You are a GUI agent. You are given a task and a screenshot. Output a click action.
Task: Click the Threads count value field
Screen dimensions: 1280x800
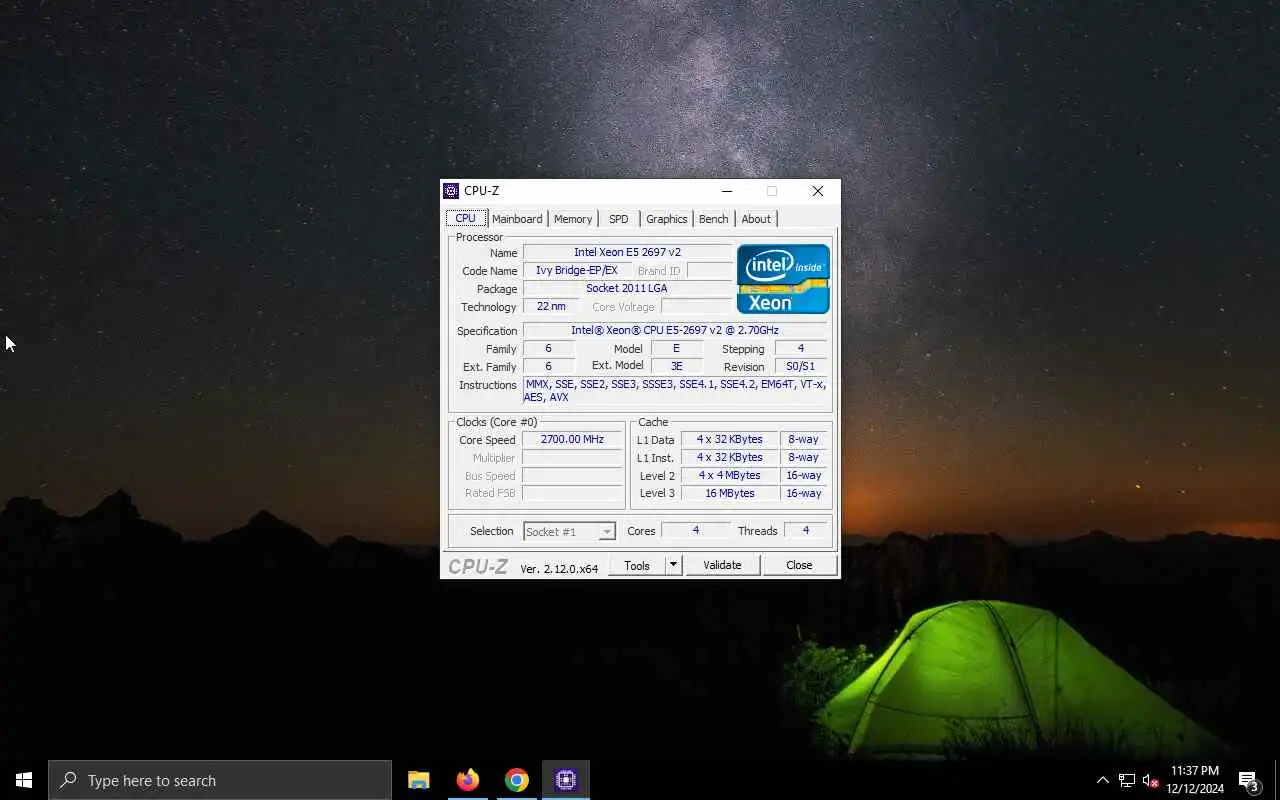[806, 531]
